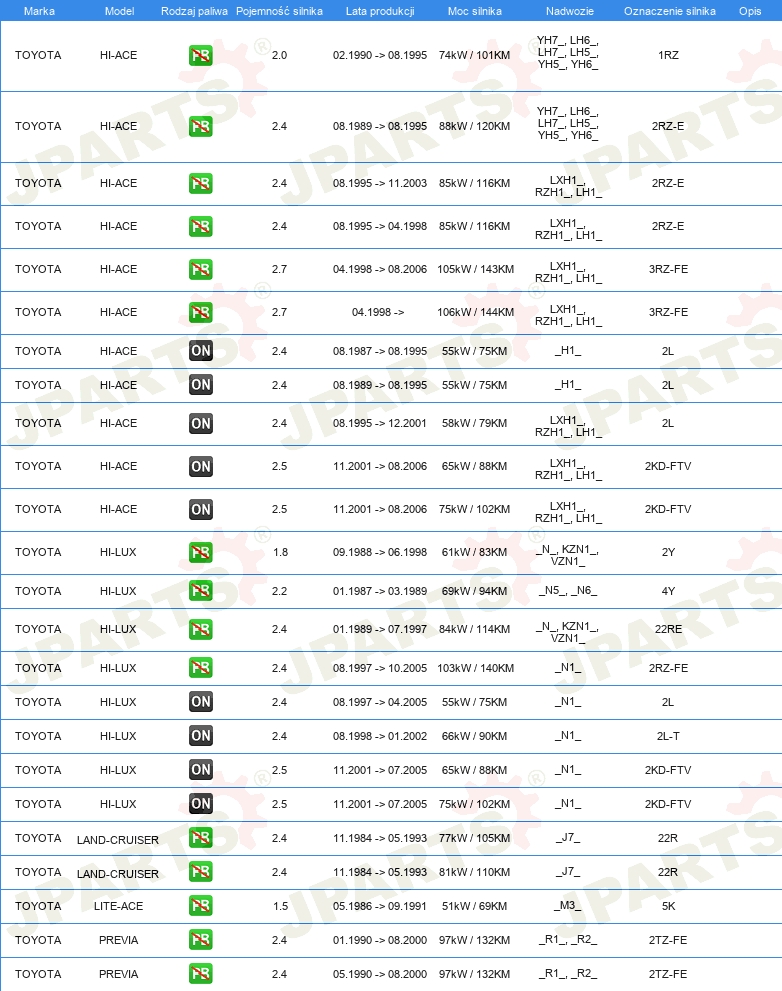Select engine code 3RZ-FE with 105kW
The height and width of the screenshot is (991, 782).
668,269
